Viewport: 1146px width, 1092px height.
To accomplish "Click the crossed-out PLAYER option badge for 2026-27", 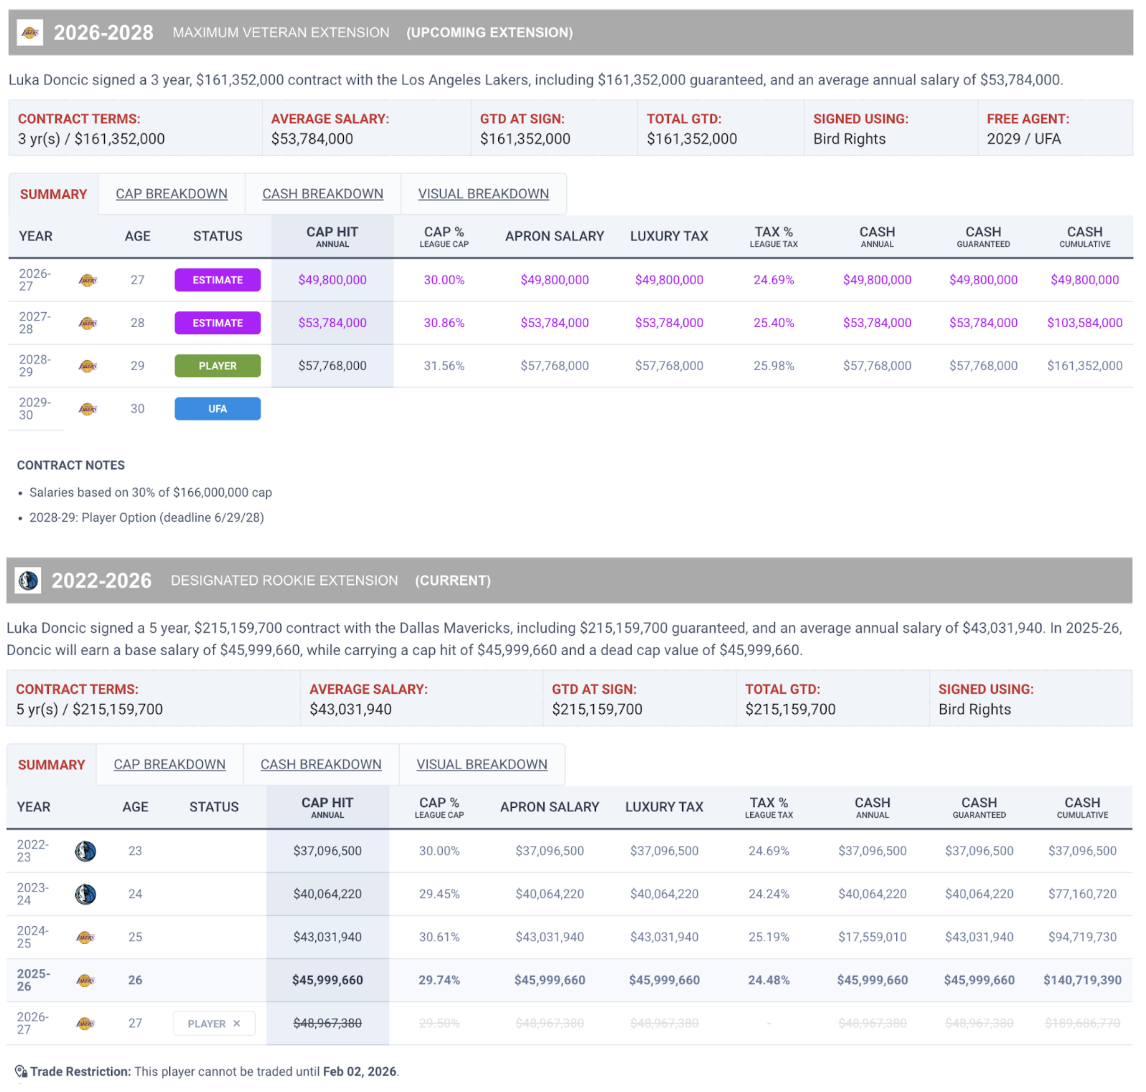I will (214, 1023).
